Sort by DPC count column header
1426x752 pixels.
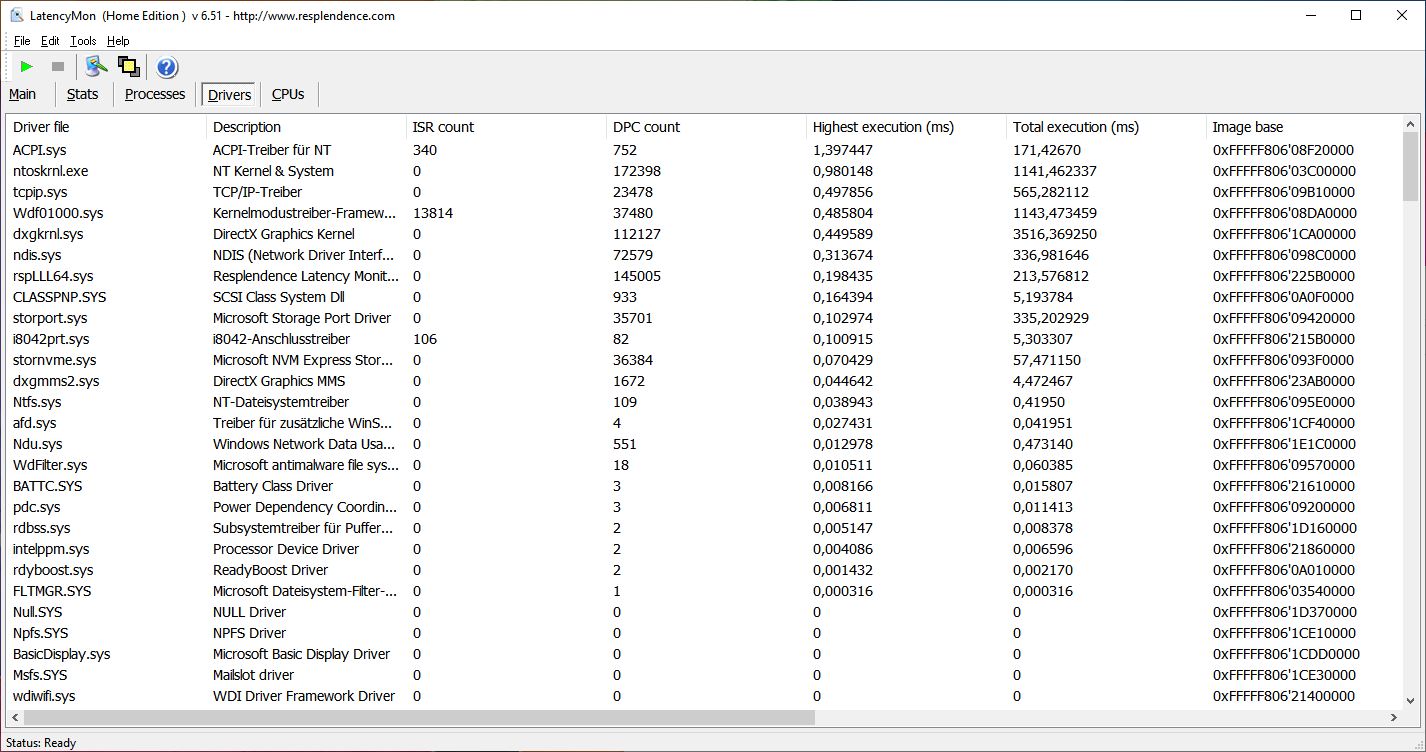[x=706, y=127]
